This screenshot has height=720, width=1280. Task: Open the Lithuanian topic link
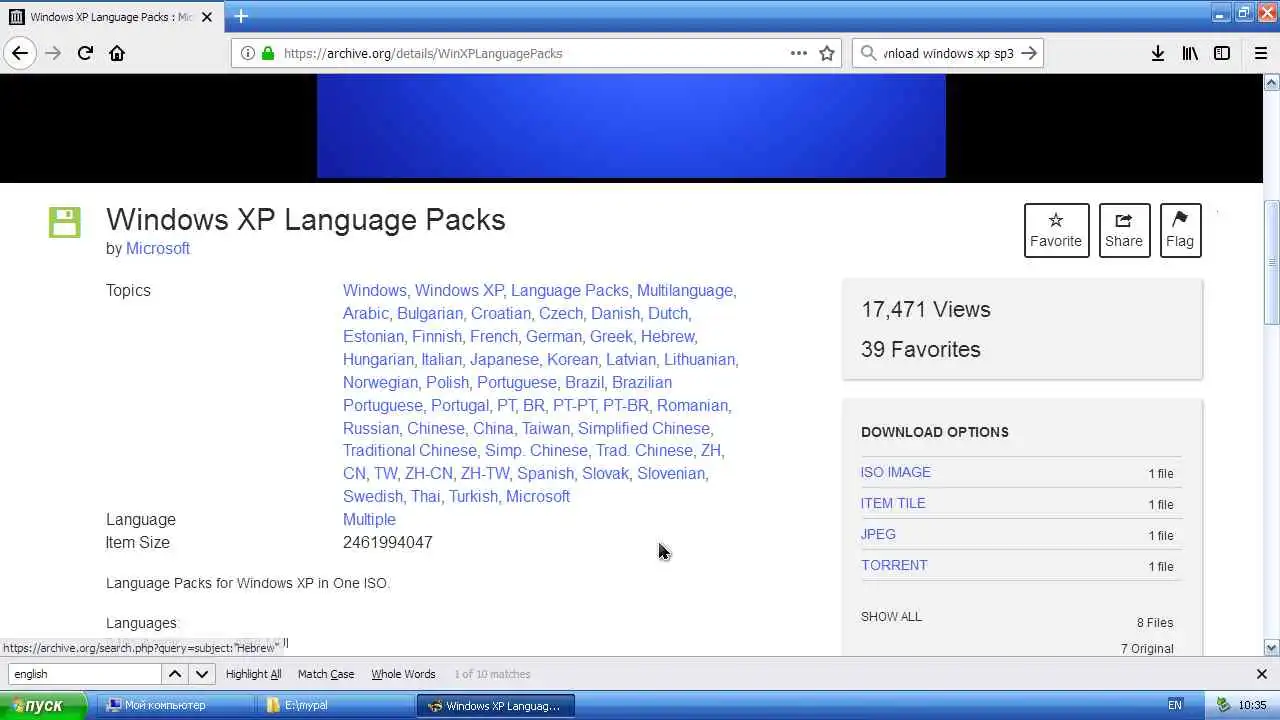pyautogui.click(x=699, y=359)
